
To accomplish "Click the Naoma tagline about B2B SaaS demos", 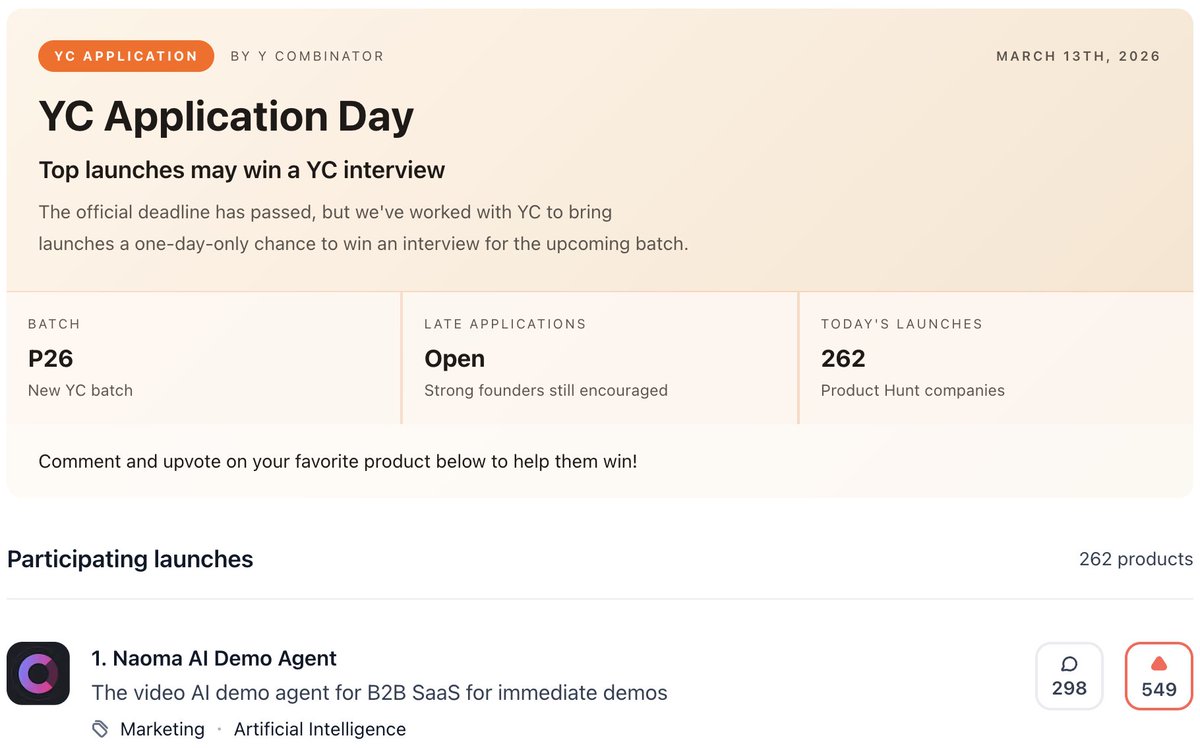I will tap(379, 692).
